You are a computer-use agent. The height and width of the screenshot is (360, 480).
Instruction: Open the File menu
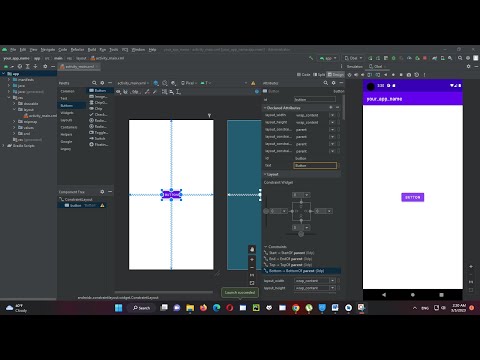pos(13,50)
